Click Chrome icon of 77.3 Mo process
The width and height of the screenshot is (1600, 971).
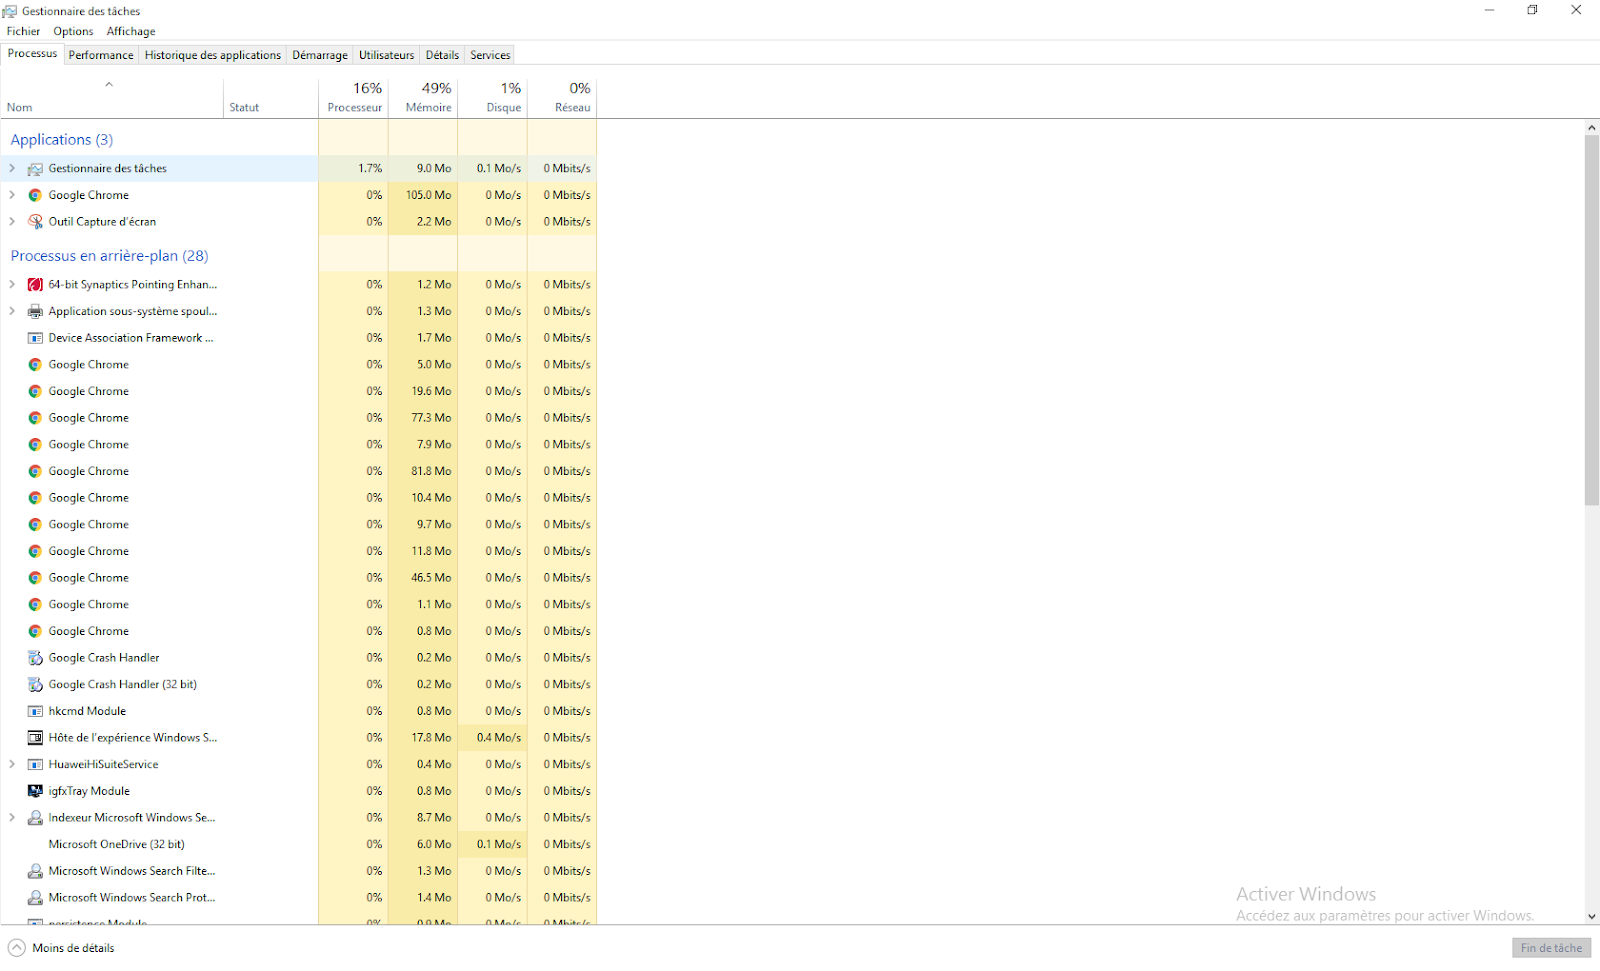35,418
